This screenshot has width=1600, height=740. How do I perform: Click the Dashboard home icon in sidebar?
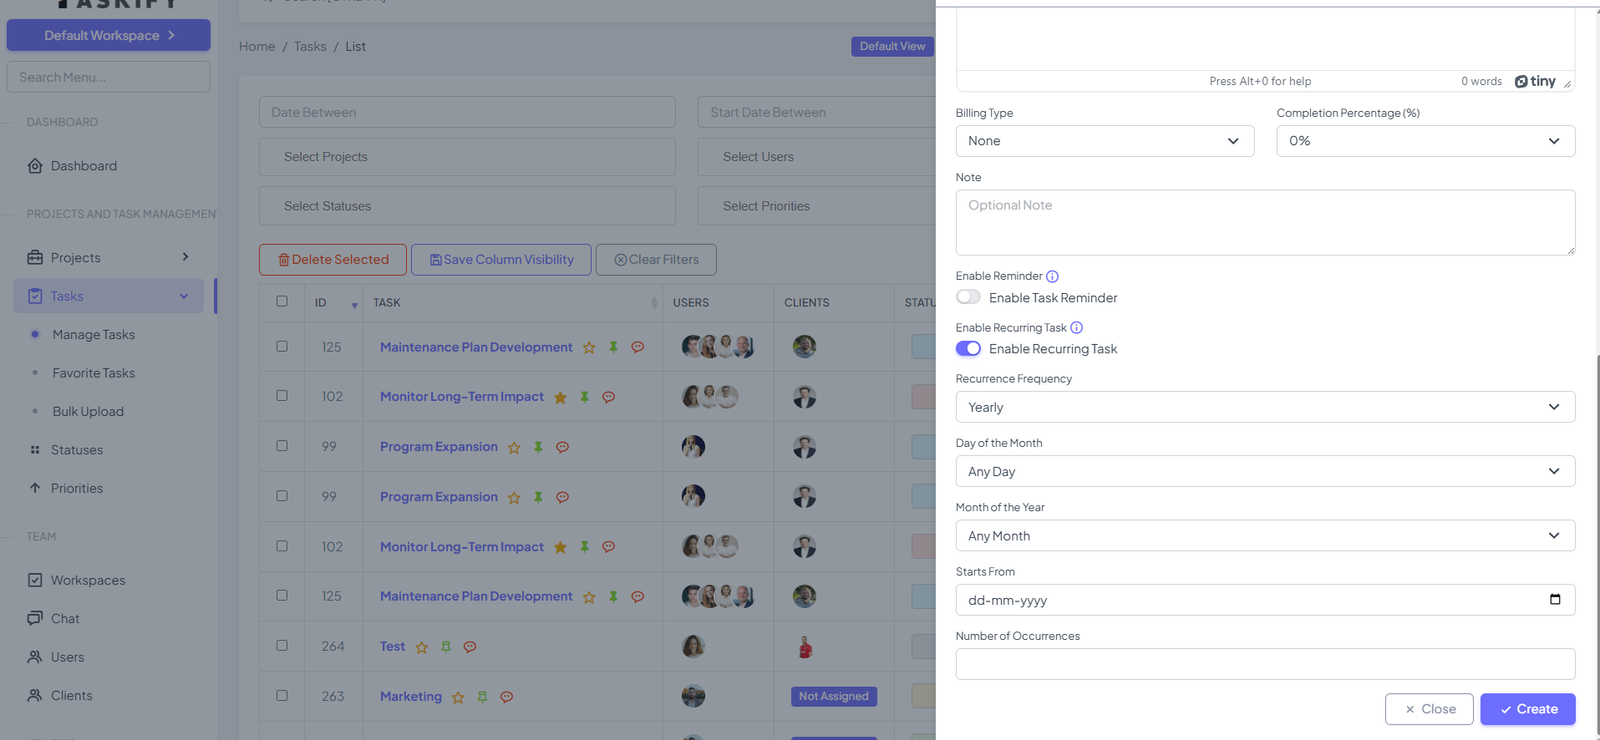(35, 166)
